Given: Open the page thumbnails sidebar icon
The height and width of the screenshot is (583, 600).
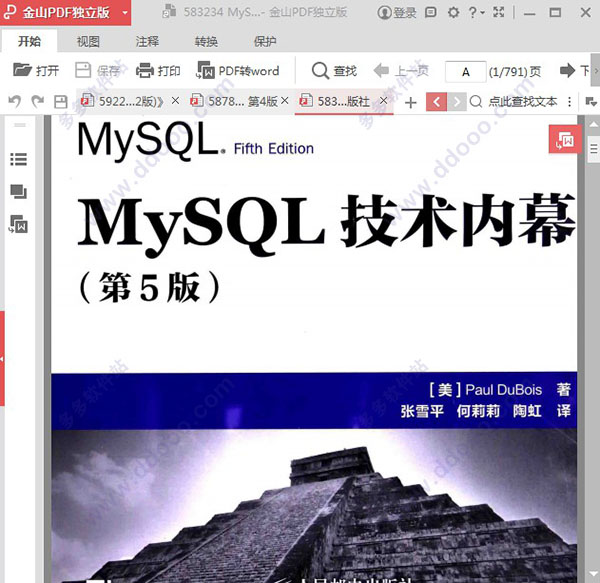Looking at the screenshot, I should [18, 191].
